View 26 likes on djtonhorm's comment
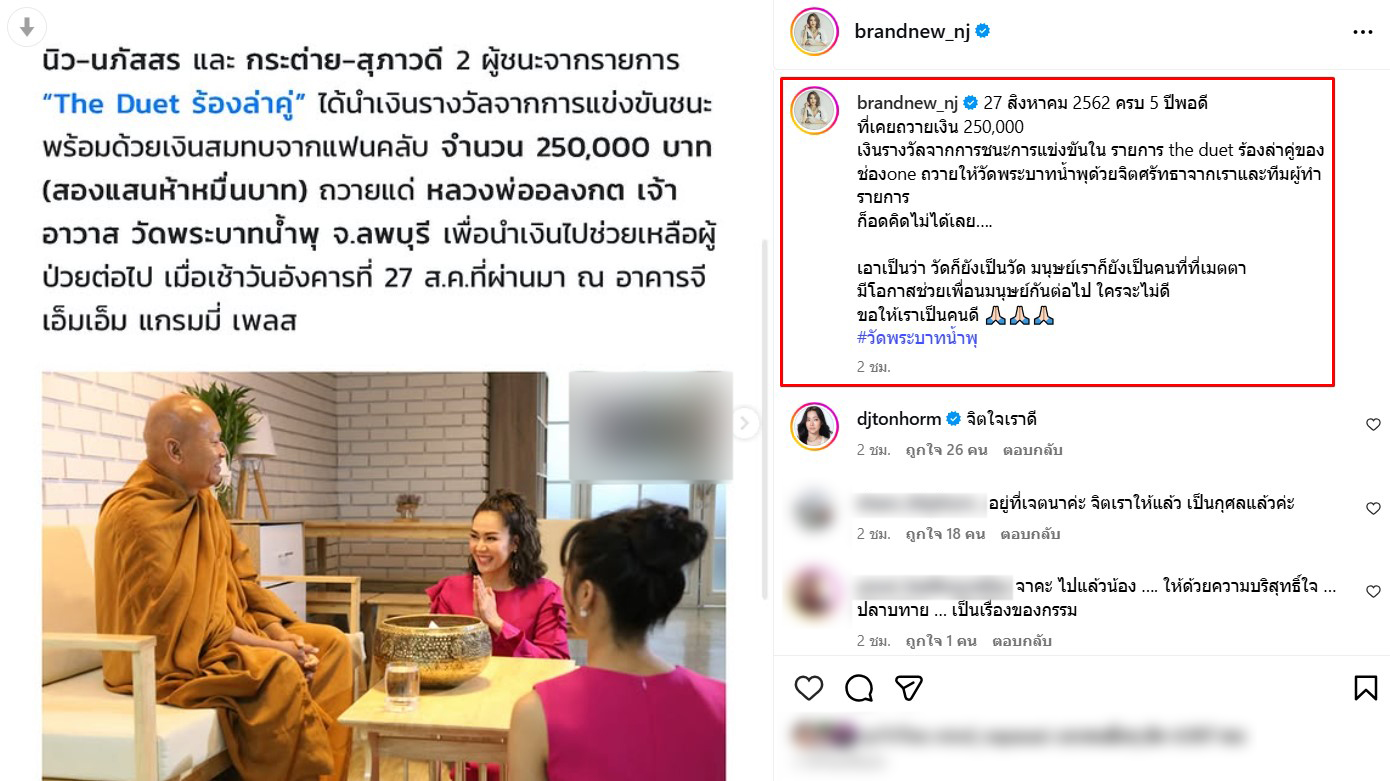The image size is (1390, 781). coord(946,450)
